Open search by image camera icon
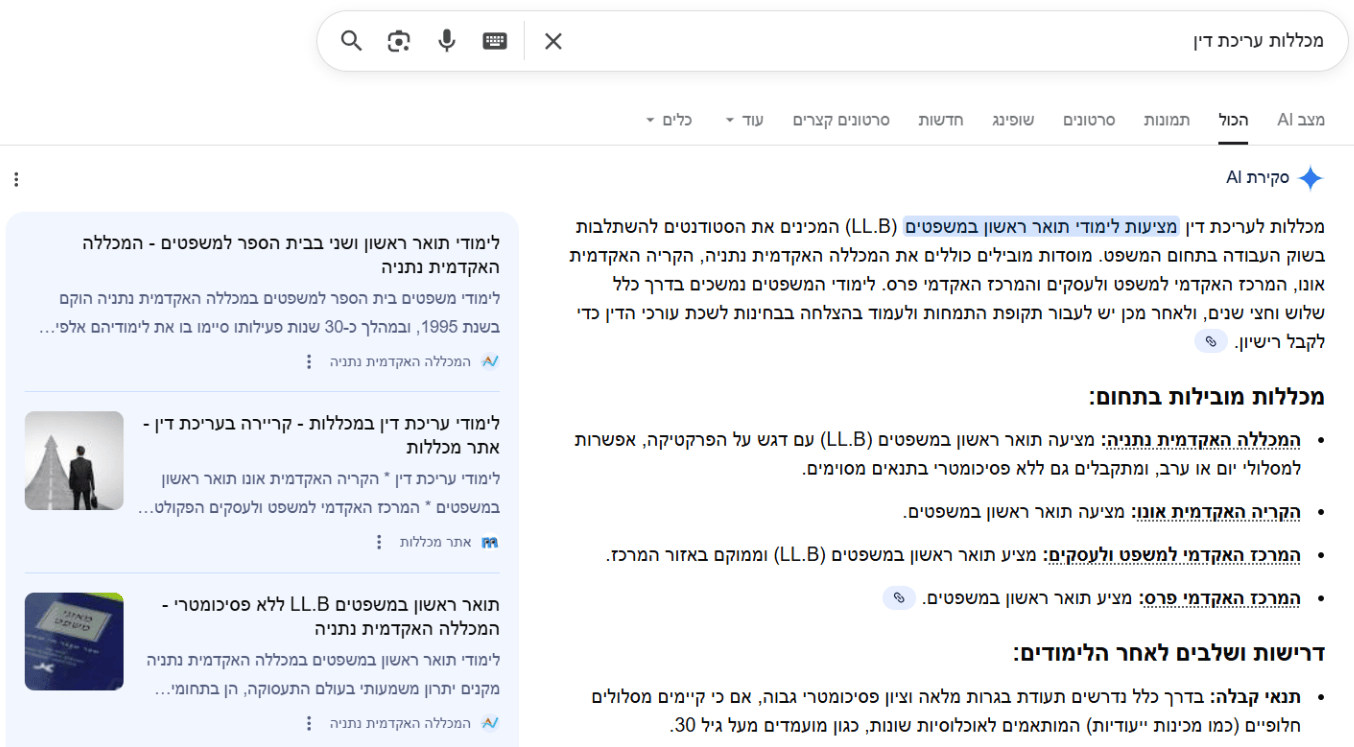The image size is (1354, 747). (399, 41)
